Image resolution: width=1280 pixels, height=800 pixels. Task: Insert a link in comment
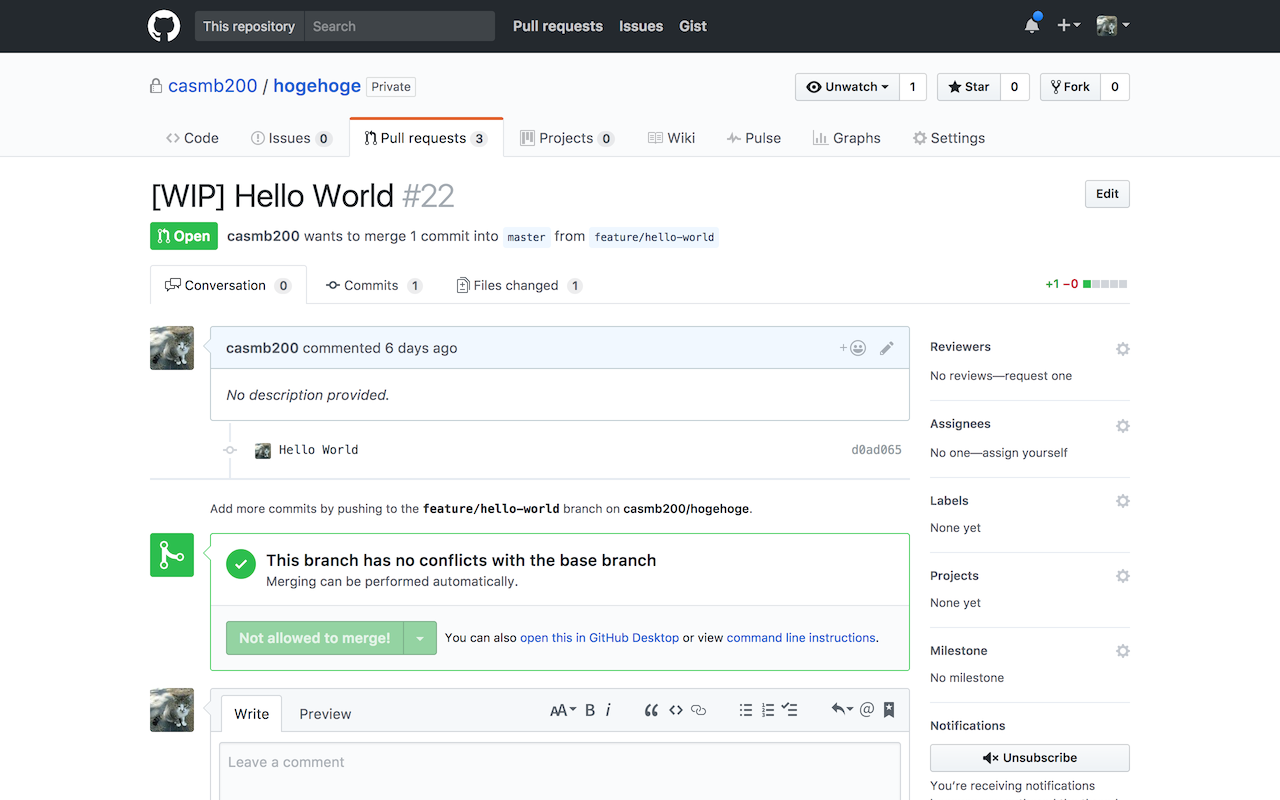point(699,710)
